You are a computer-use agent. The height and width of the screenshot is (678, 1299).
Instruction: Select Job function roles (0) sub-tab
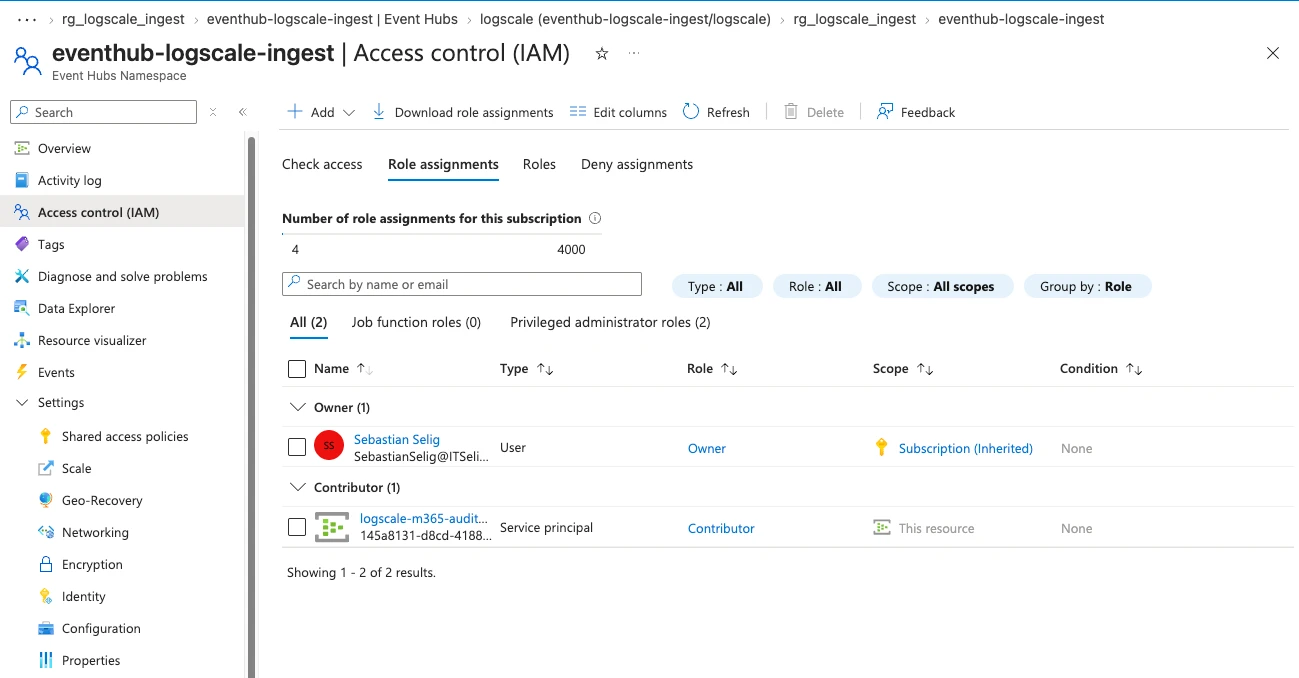[416, 322]
